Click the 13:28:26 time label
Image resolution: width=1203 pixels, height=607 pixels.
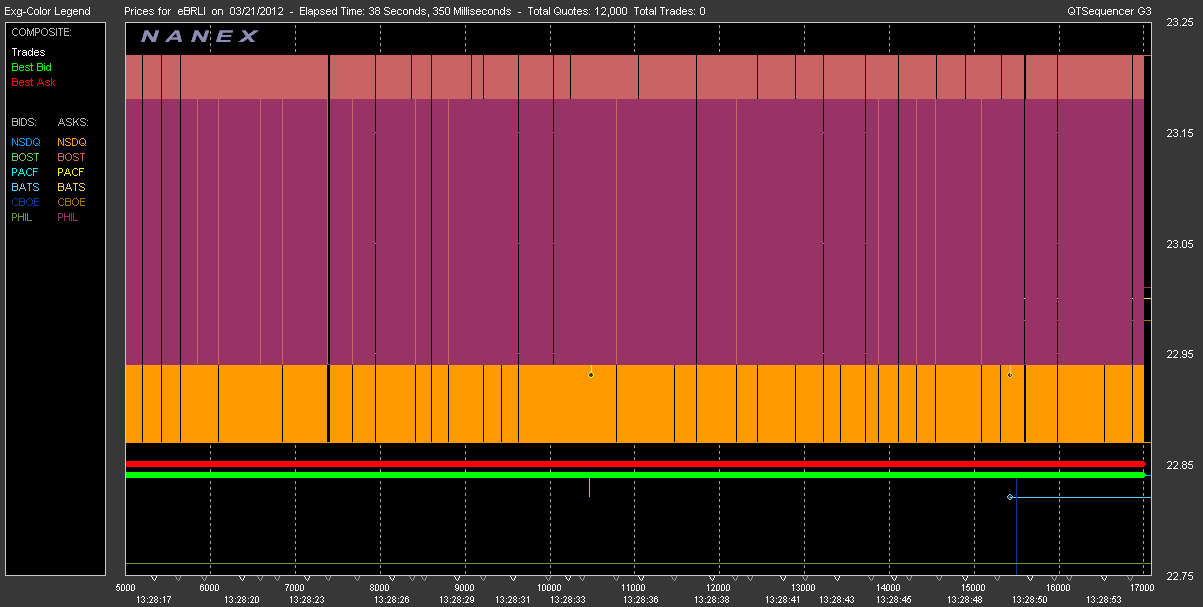[x=392, y=600]
